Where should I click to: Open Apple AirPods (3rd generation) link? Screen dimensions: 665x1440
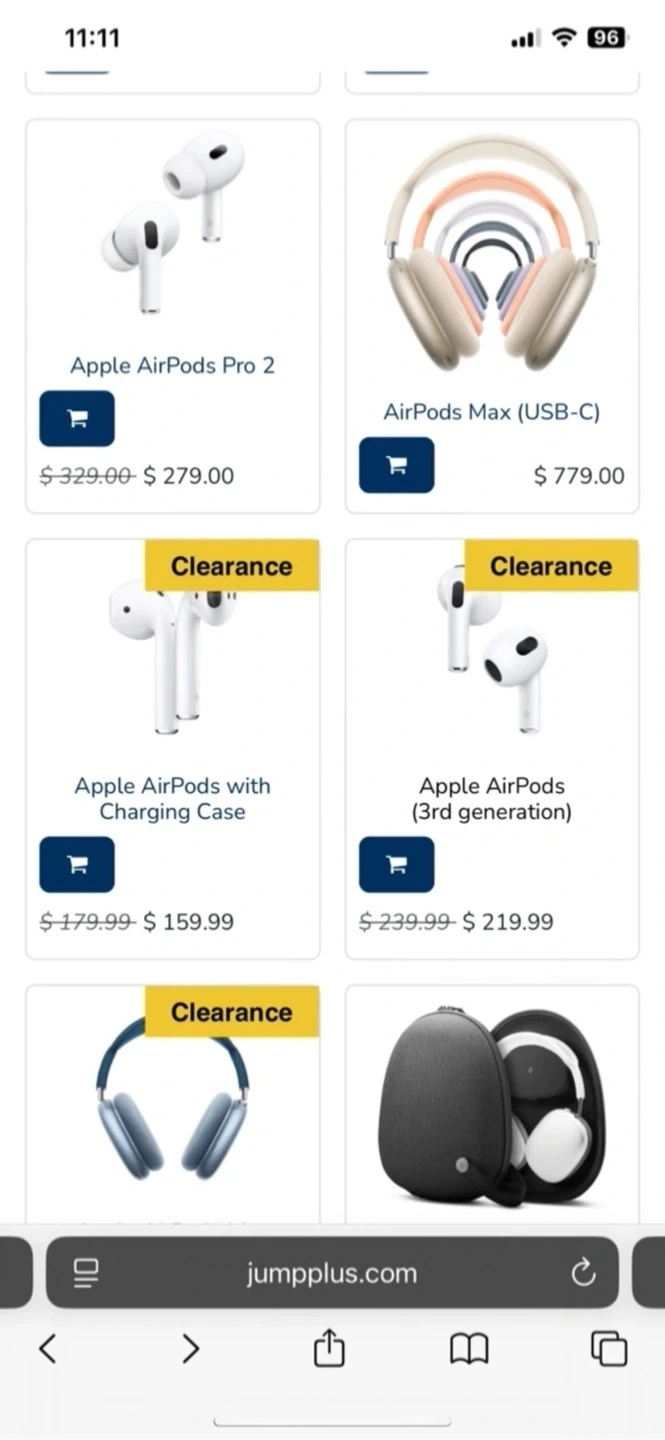click(x=491, y=799)
